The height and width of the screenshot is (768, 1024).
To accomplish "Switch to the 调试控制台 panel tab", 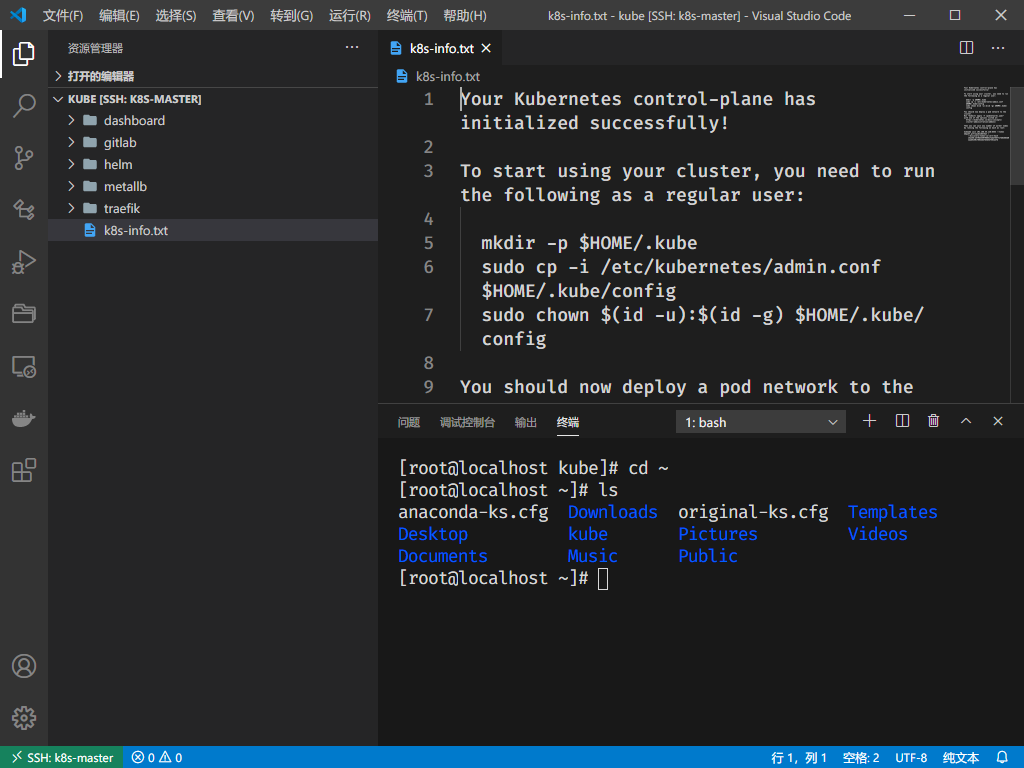I will (467, 423).
